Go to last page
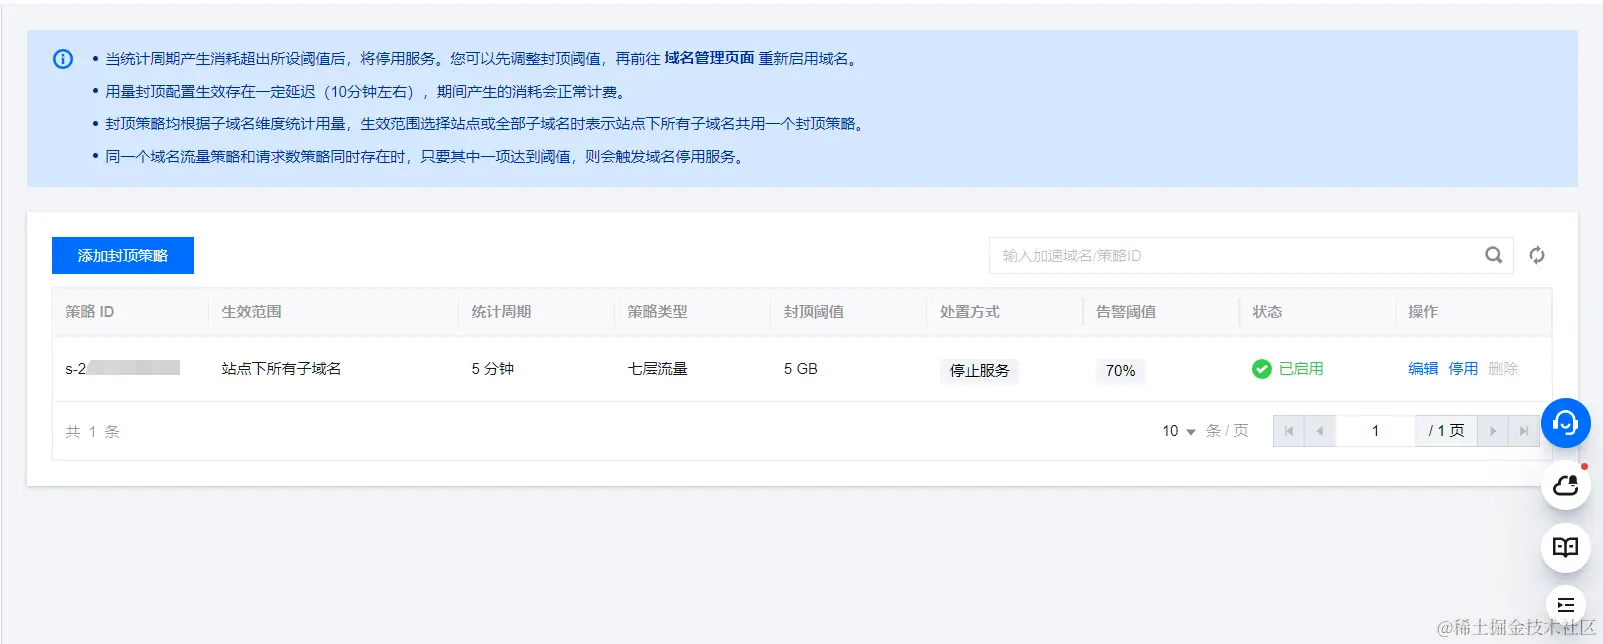1603x644 pixels. click(1524, 431)
